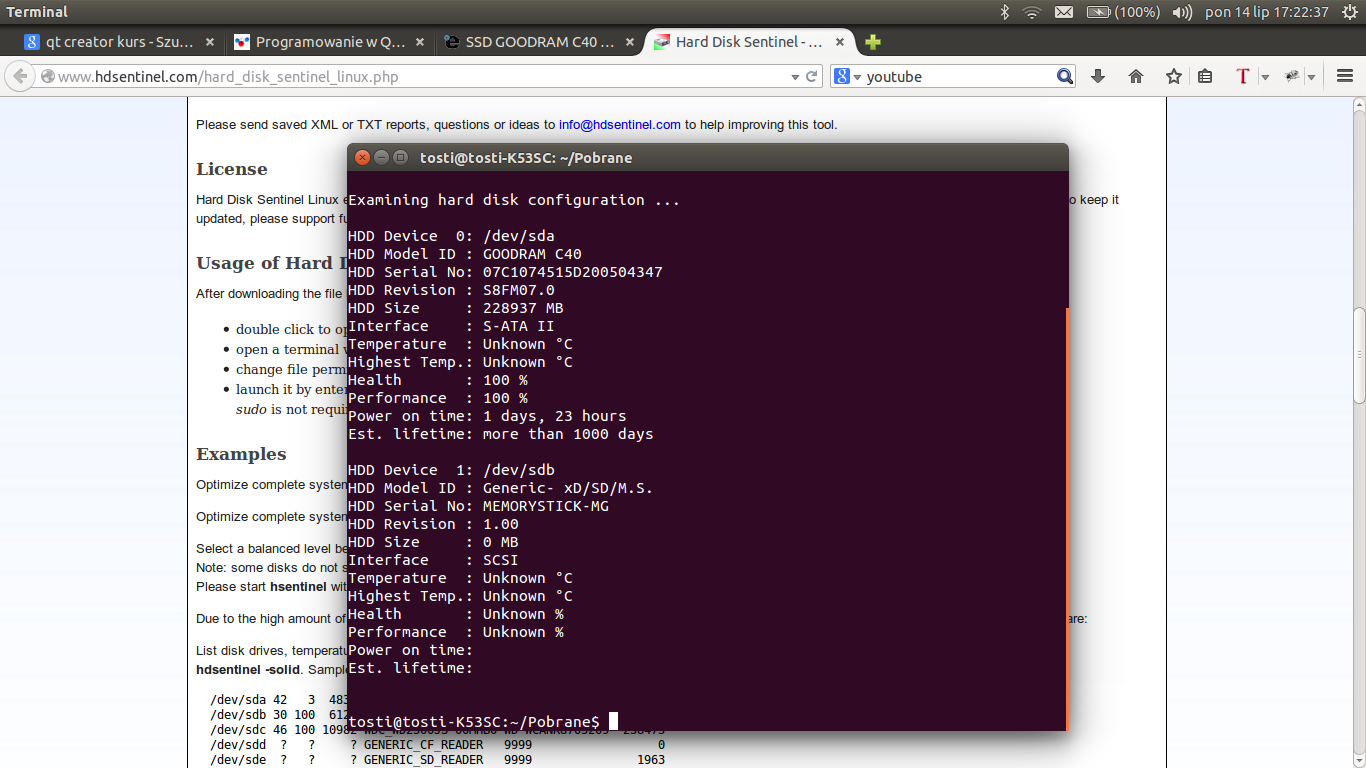Click the Google search engine icon
This screenshot has height=768, width=1366.
pyautogui.click(x=842, y=76)
